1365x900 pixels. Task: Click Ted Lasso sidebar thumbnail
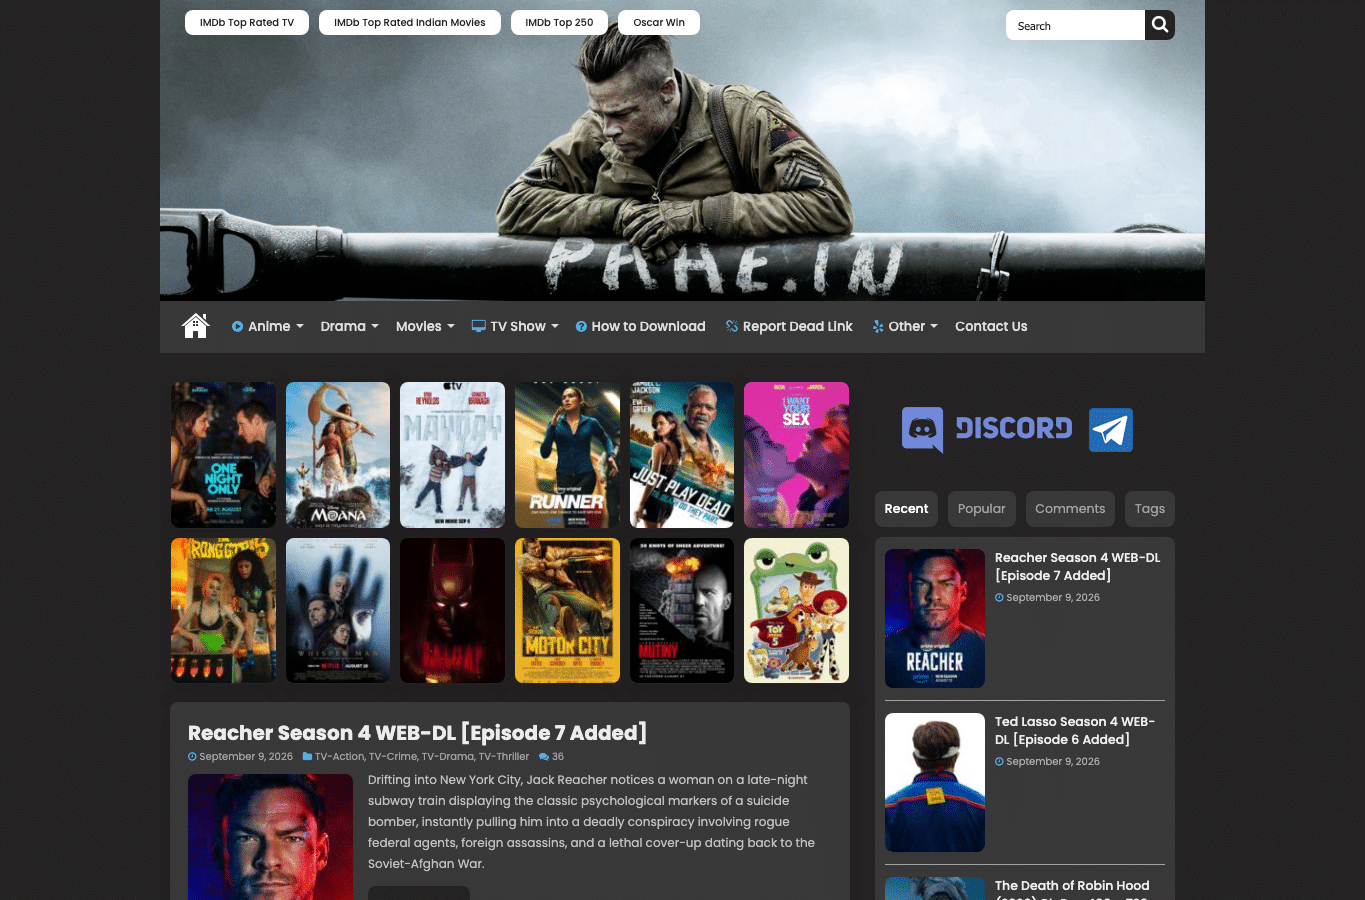click(x=935, y=782)
